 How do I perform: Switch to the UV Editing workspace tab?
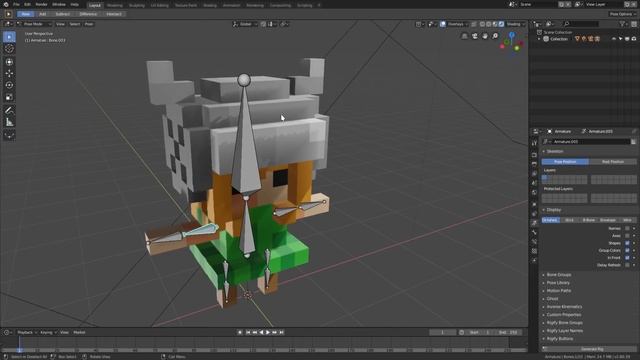pos(160,5)
